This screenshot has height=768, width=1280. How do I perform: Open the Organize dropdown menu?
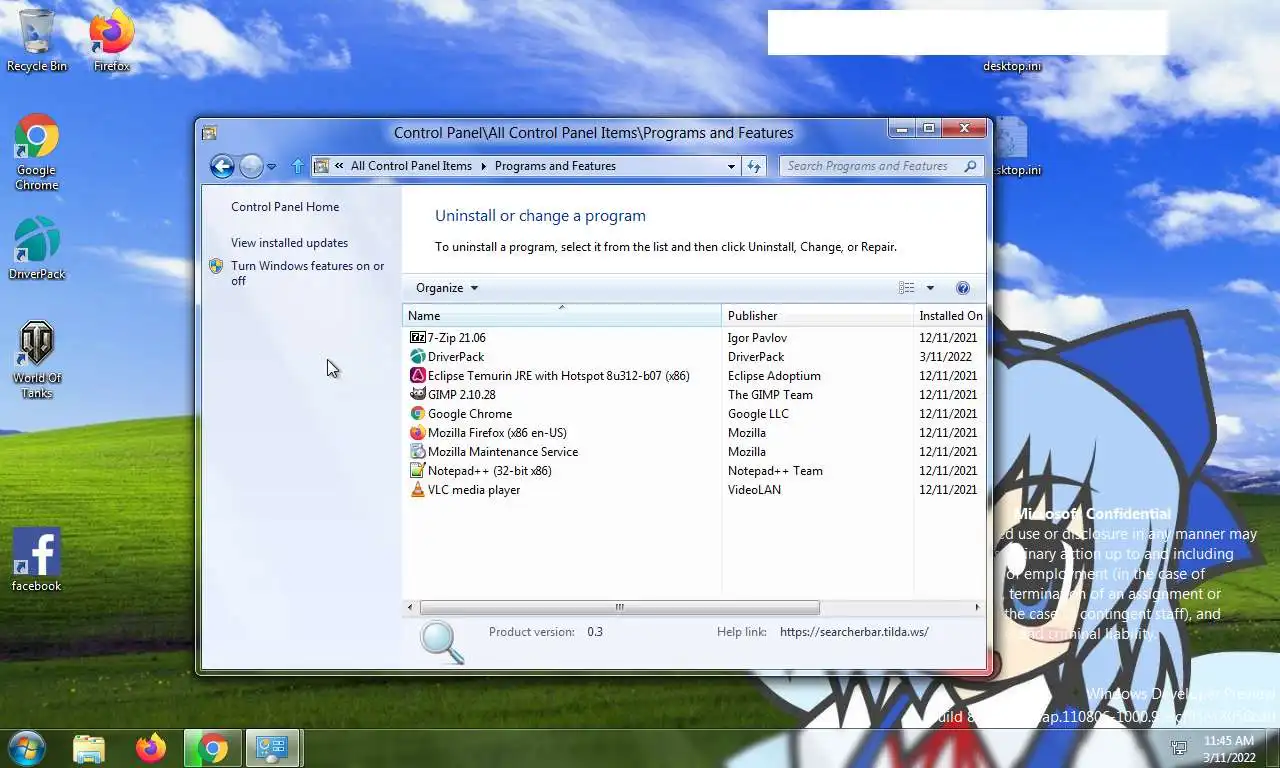(447, 288)
